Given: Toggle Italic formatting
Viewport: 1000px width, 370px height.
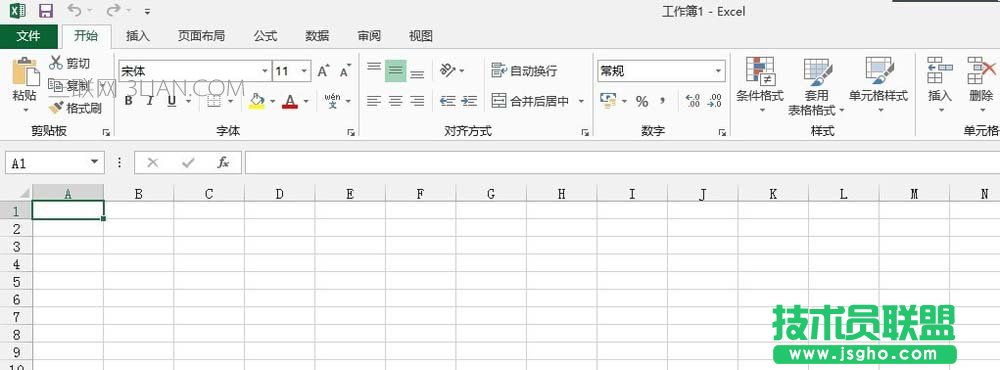Looking at the screenshot, I should pos(150,101).
